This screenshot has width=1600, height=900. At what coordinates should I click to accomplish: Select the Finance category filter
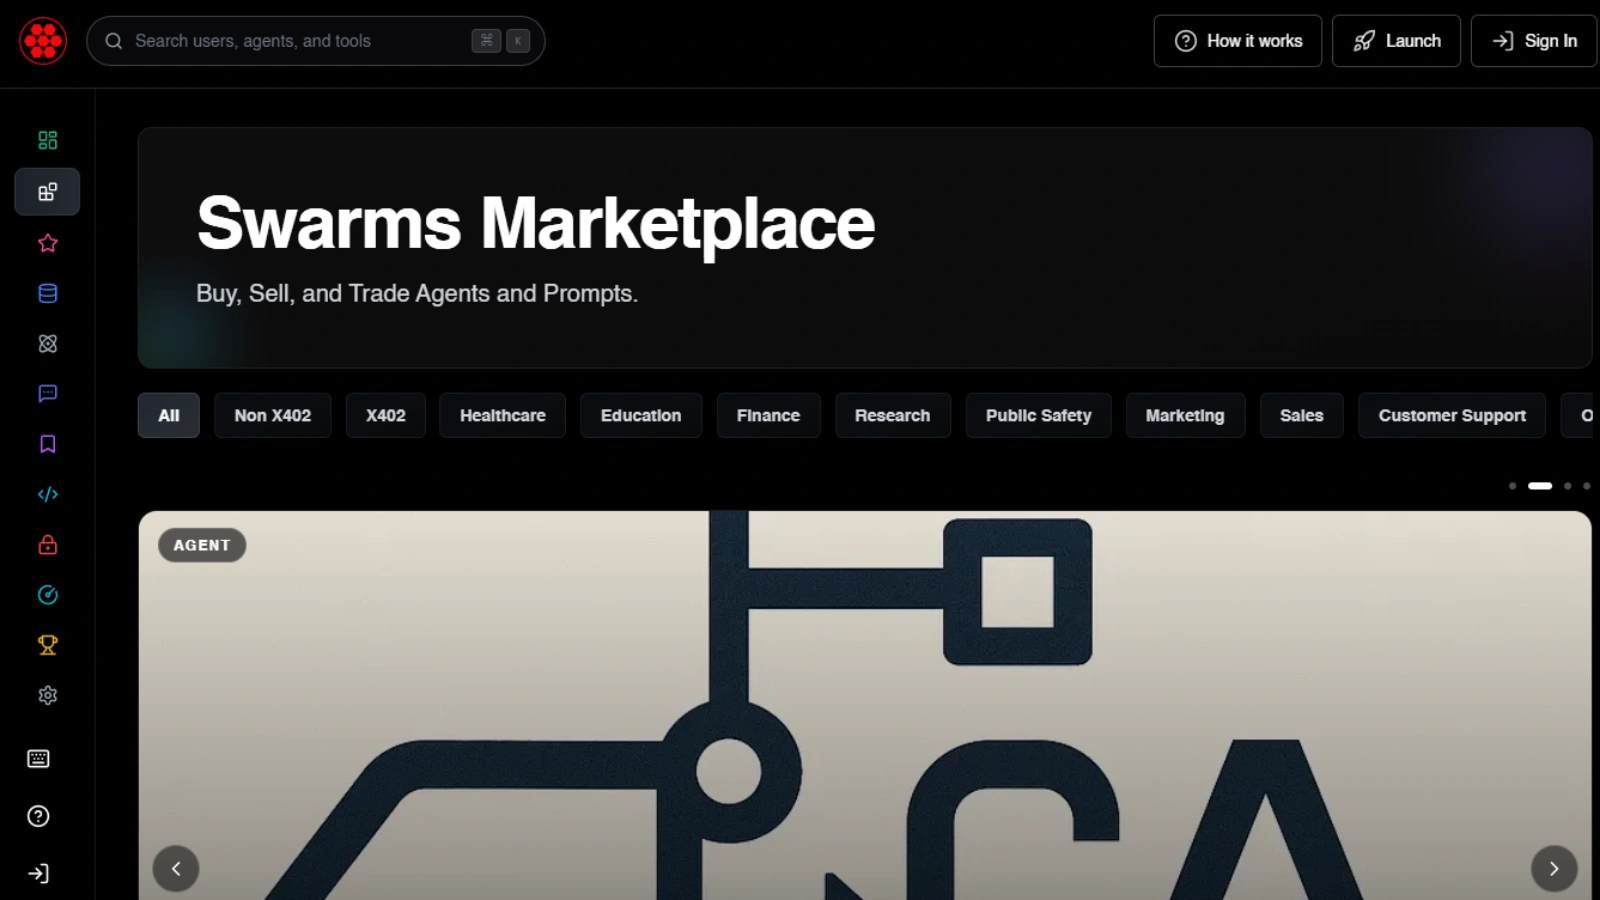[768, 415]
